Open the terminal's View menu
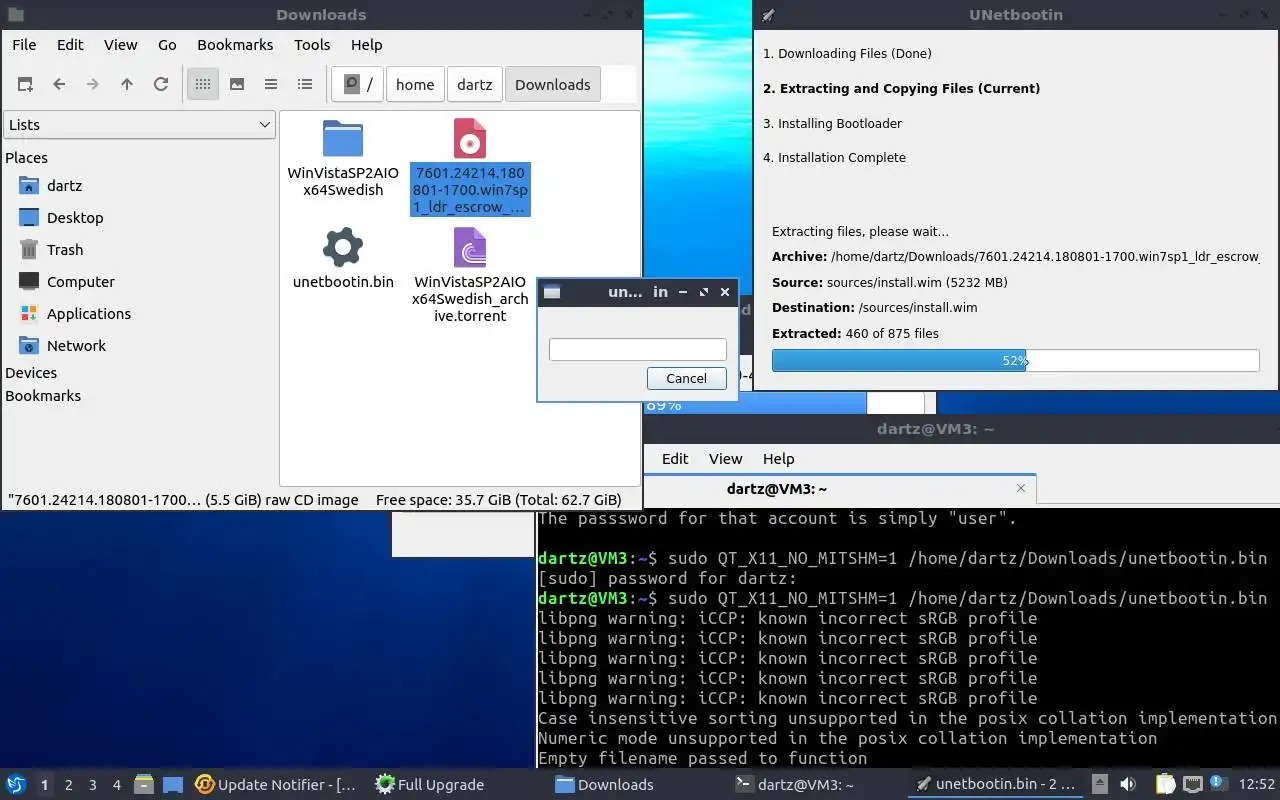1280x800 pixels. click(x=725, y=459)
